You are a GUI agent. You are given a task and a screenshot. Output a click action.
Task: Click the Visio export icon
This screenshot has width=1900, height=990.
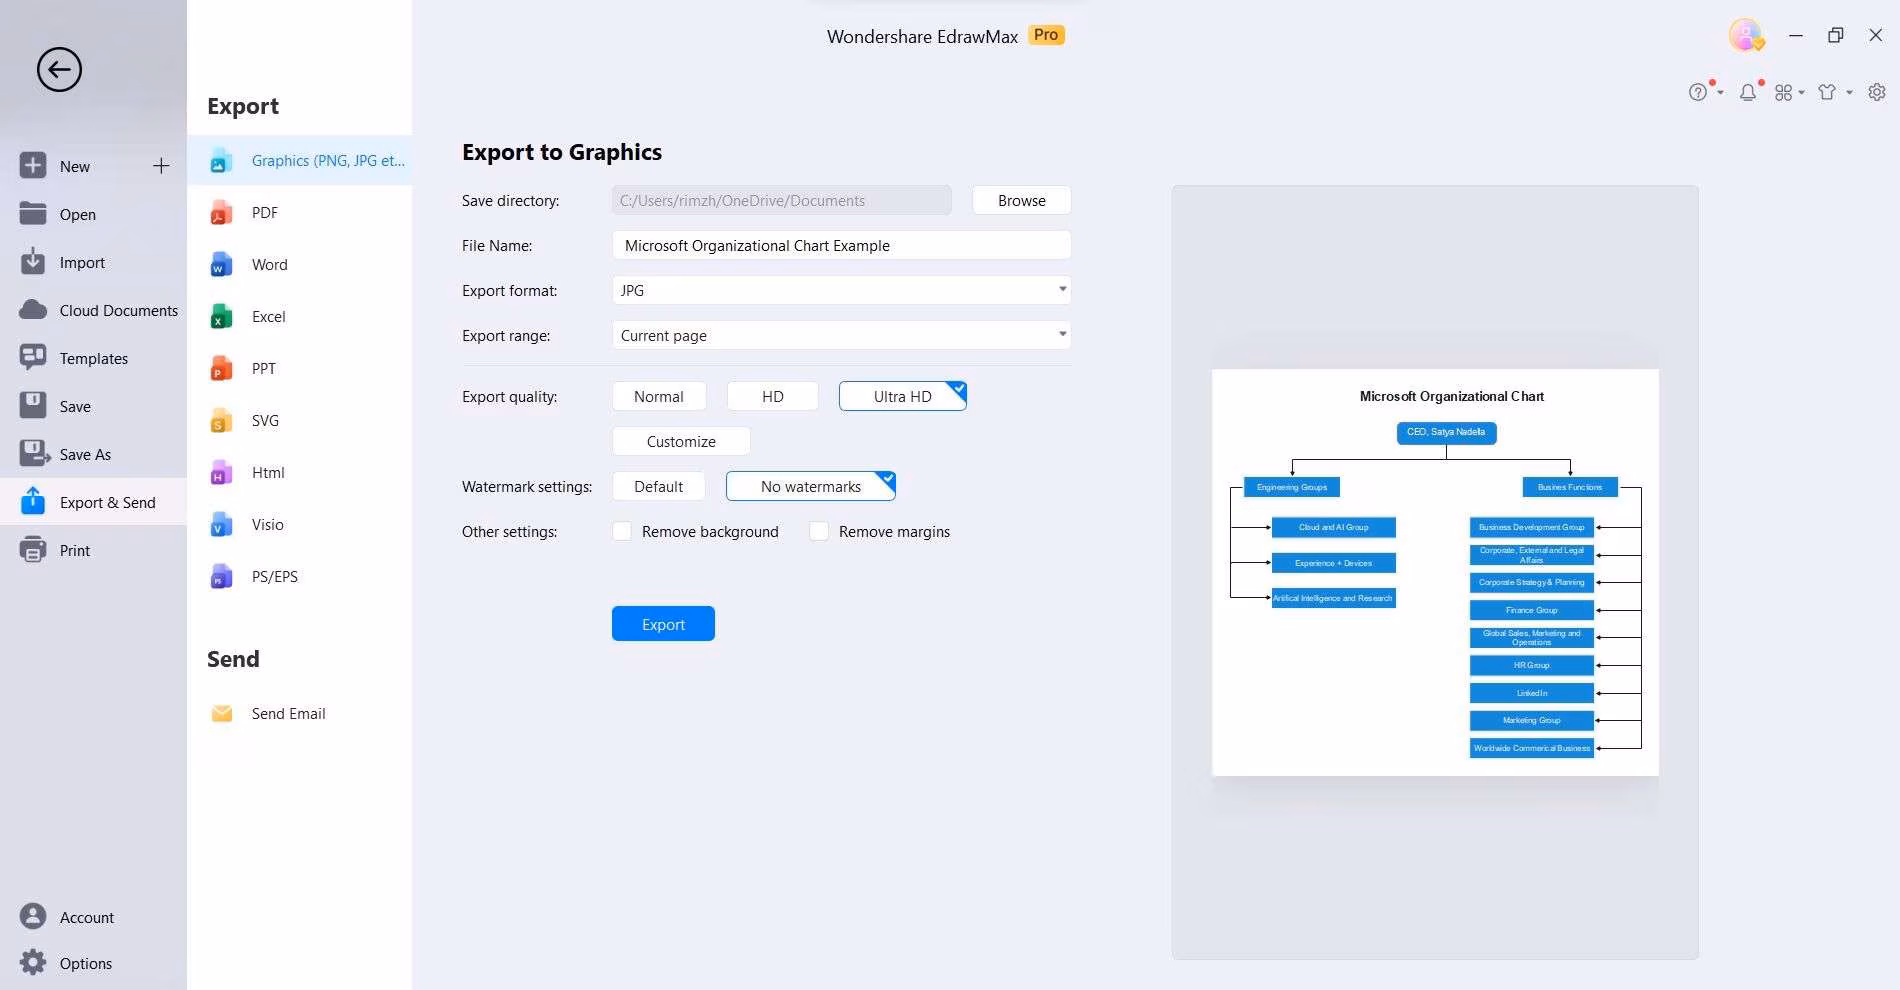coord(221,525)
